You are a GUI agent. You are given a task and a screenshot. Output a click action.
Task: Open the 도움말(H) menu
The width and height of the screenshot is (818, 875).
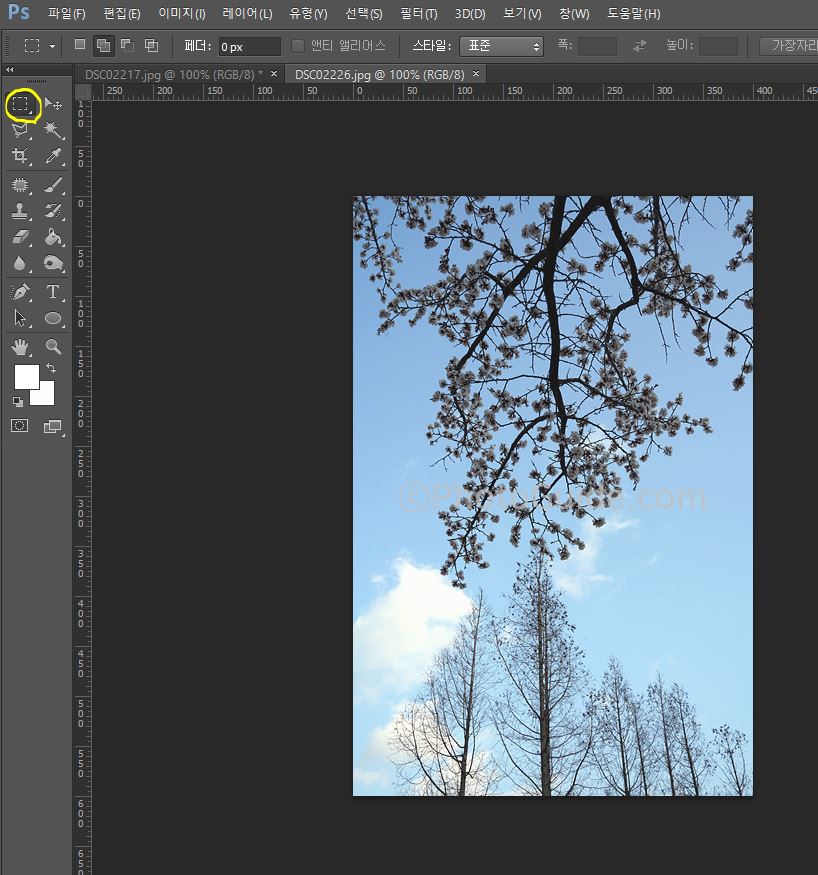(x=633, y=13)
